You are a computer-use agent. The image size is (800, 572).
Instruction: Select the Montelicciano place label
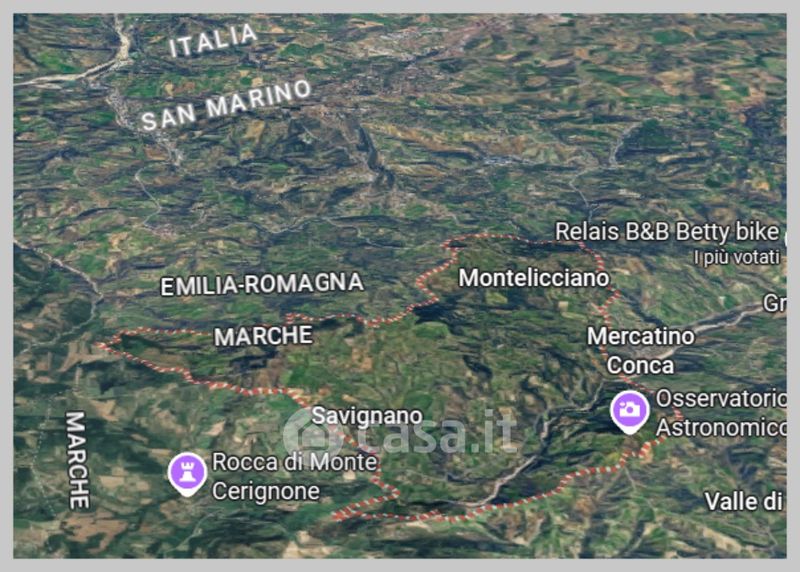pos(534,279)
